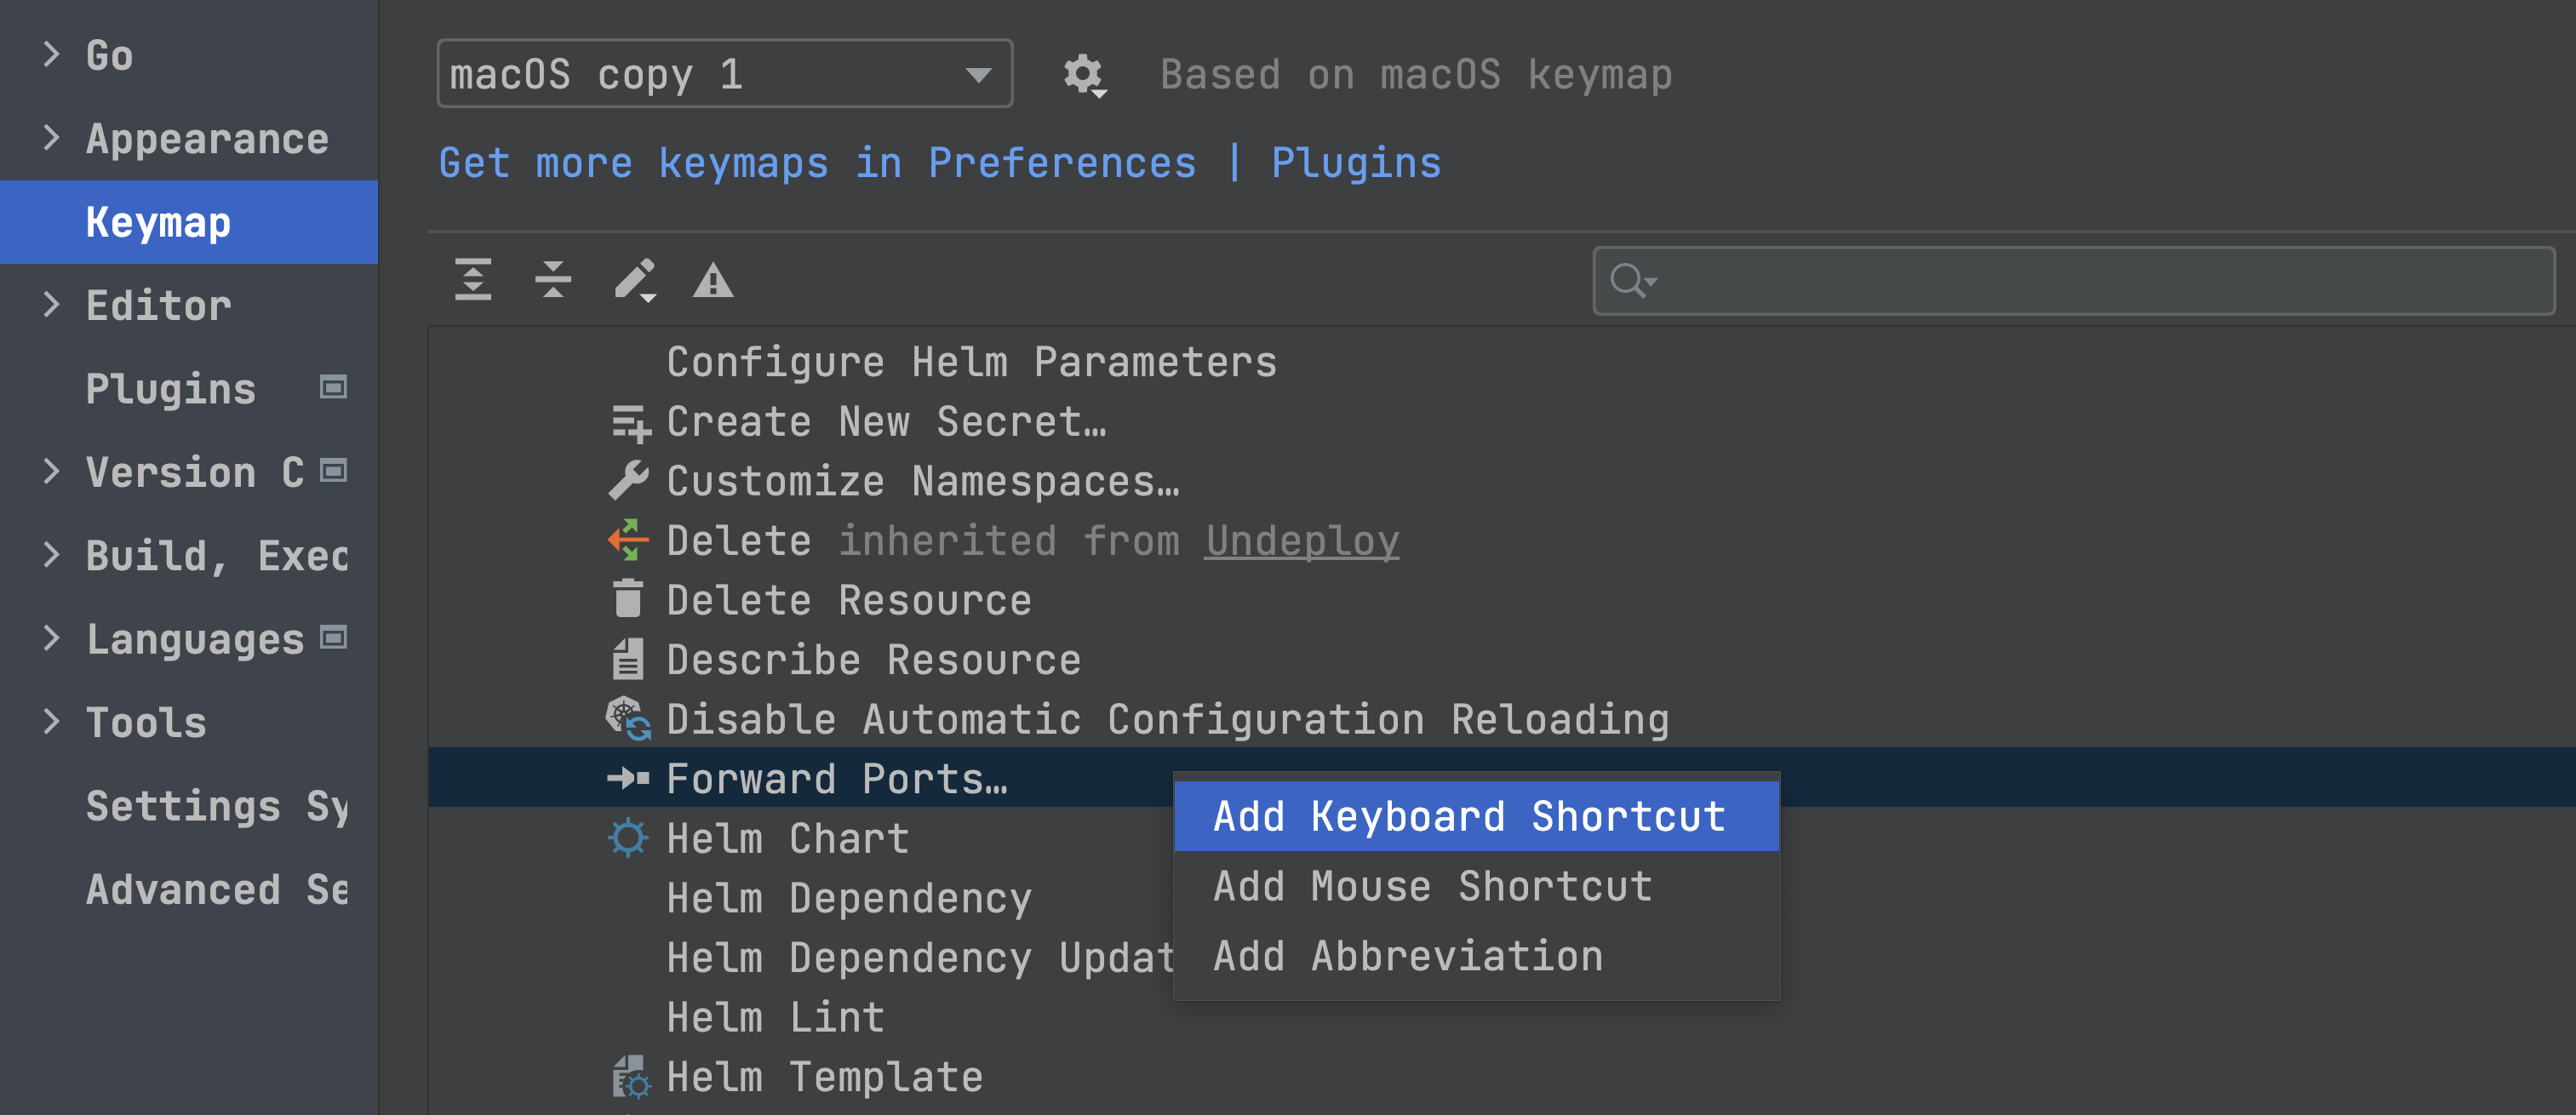
Task: Click the action search input field
Action: (2100, 281)
